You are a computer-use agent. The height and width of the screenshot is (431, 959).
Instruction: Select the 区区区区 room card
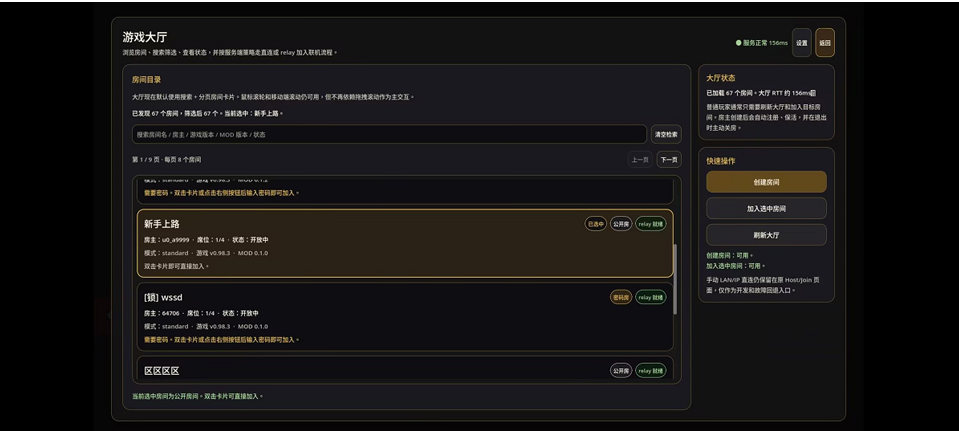pos(405,369)
